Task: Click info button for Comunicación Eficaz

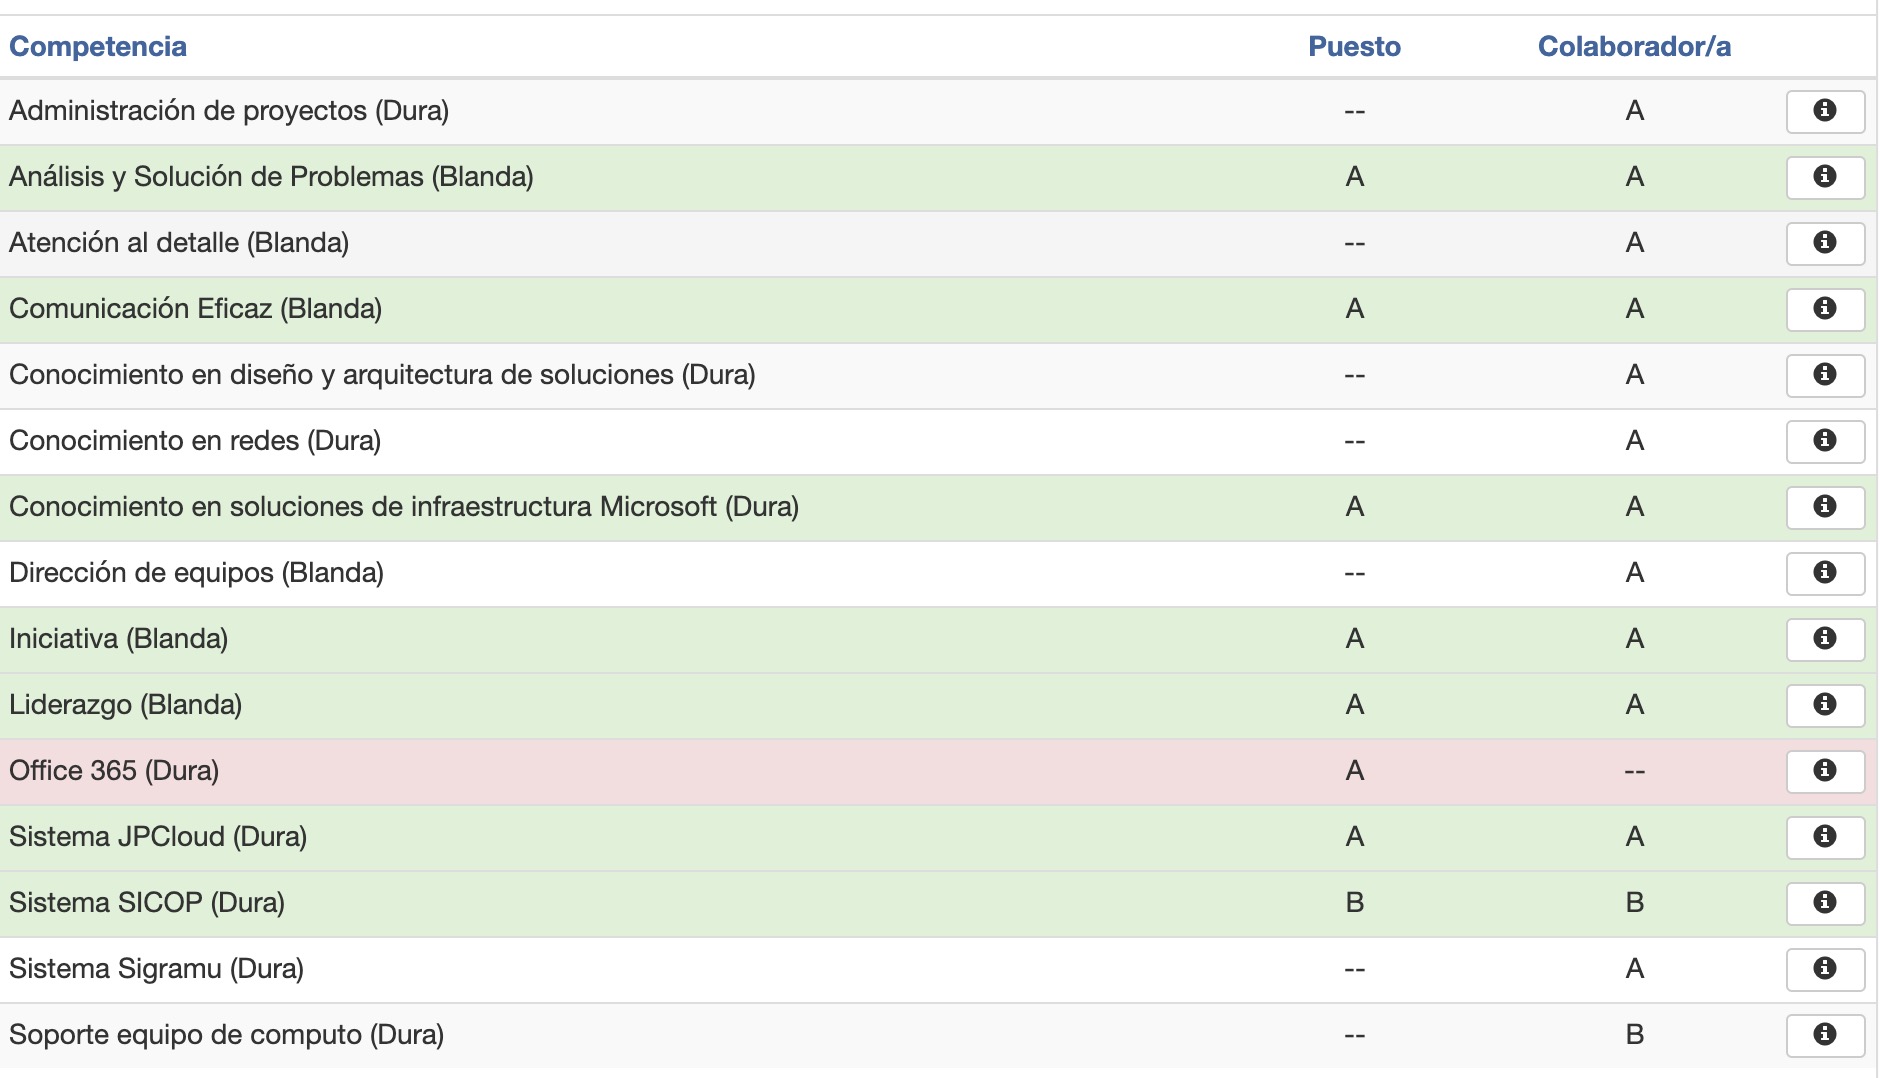Action: pos(1824,309)
